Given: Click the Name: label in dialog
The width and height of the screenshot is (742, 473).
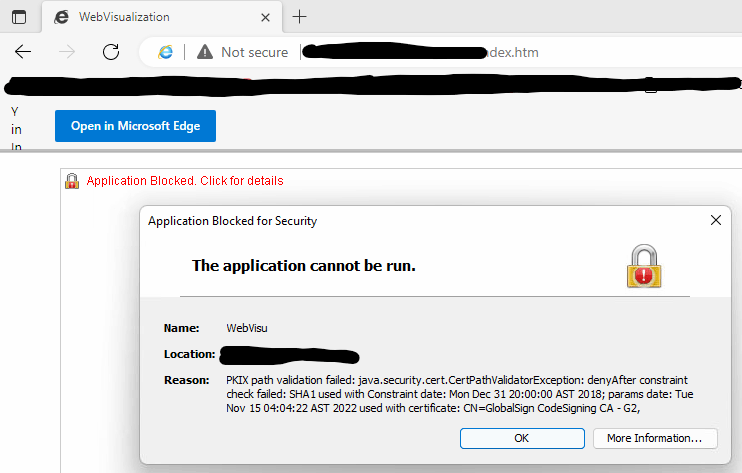Looking at the screenshot, I should (x=182, y=328).
